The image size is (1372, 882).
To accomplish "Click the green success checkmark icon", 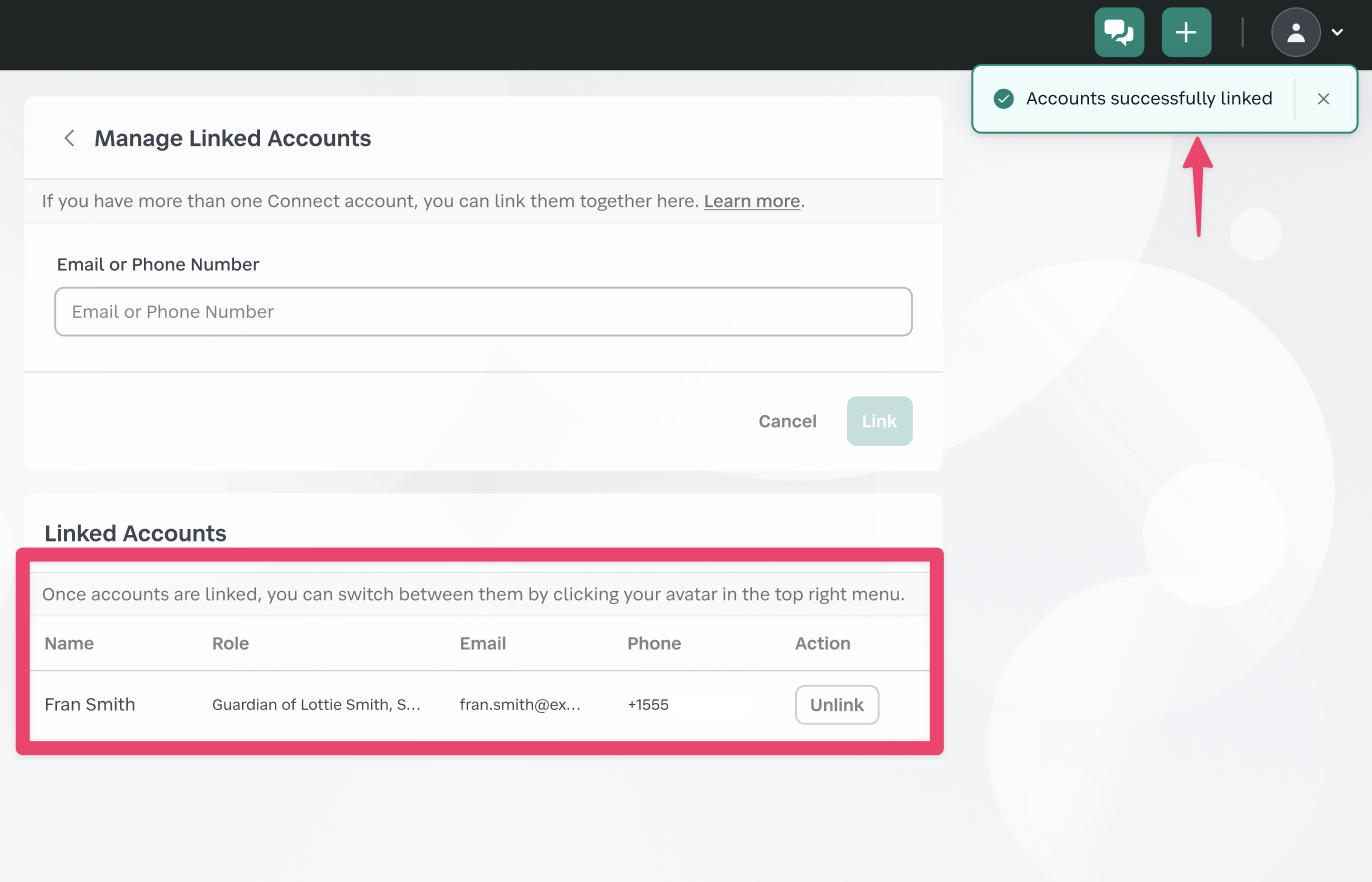I will click(x=1003, y=99).
